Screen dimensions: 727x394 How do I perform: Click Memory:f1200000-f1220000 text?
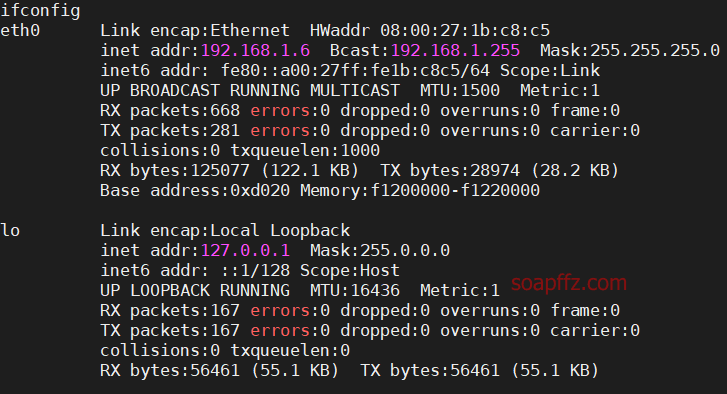click(x=420, y=191)
